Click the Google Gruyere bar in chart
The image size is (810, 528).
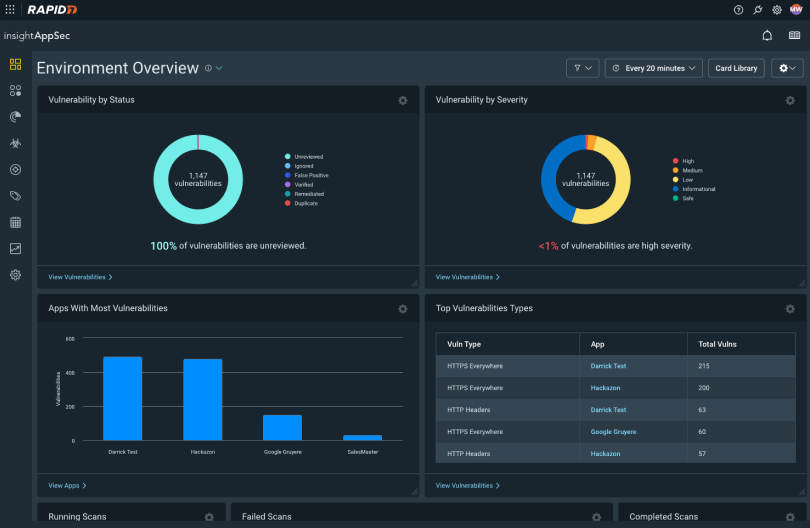pyautogui.click(x=283, y=427)
